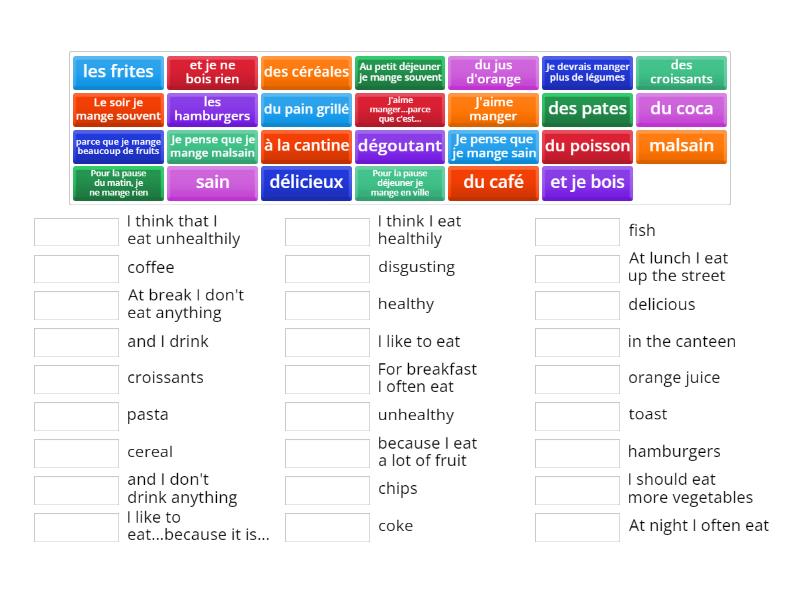Image resolution: width=800 pixels, height=600 pixels.
Task: Choose the 'dégoutant' tile
Action: [x=400, y=146]
